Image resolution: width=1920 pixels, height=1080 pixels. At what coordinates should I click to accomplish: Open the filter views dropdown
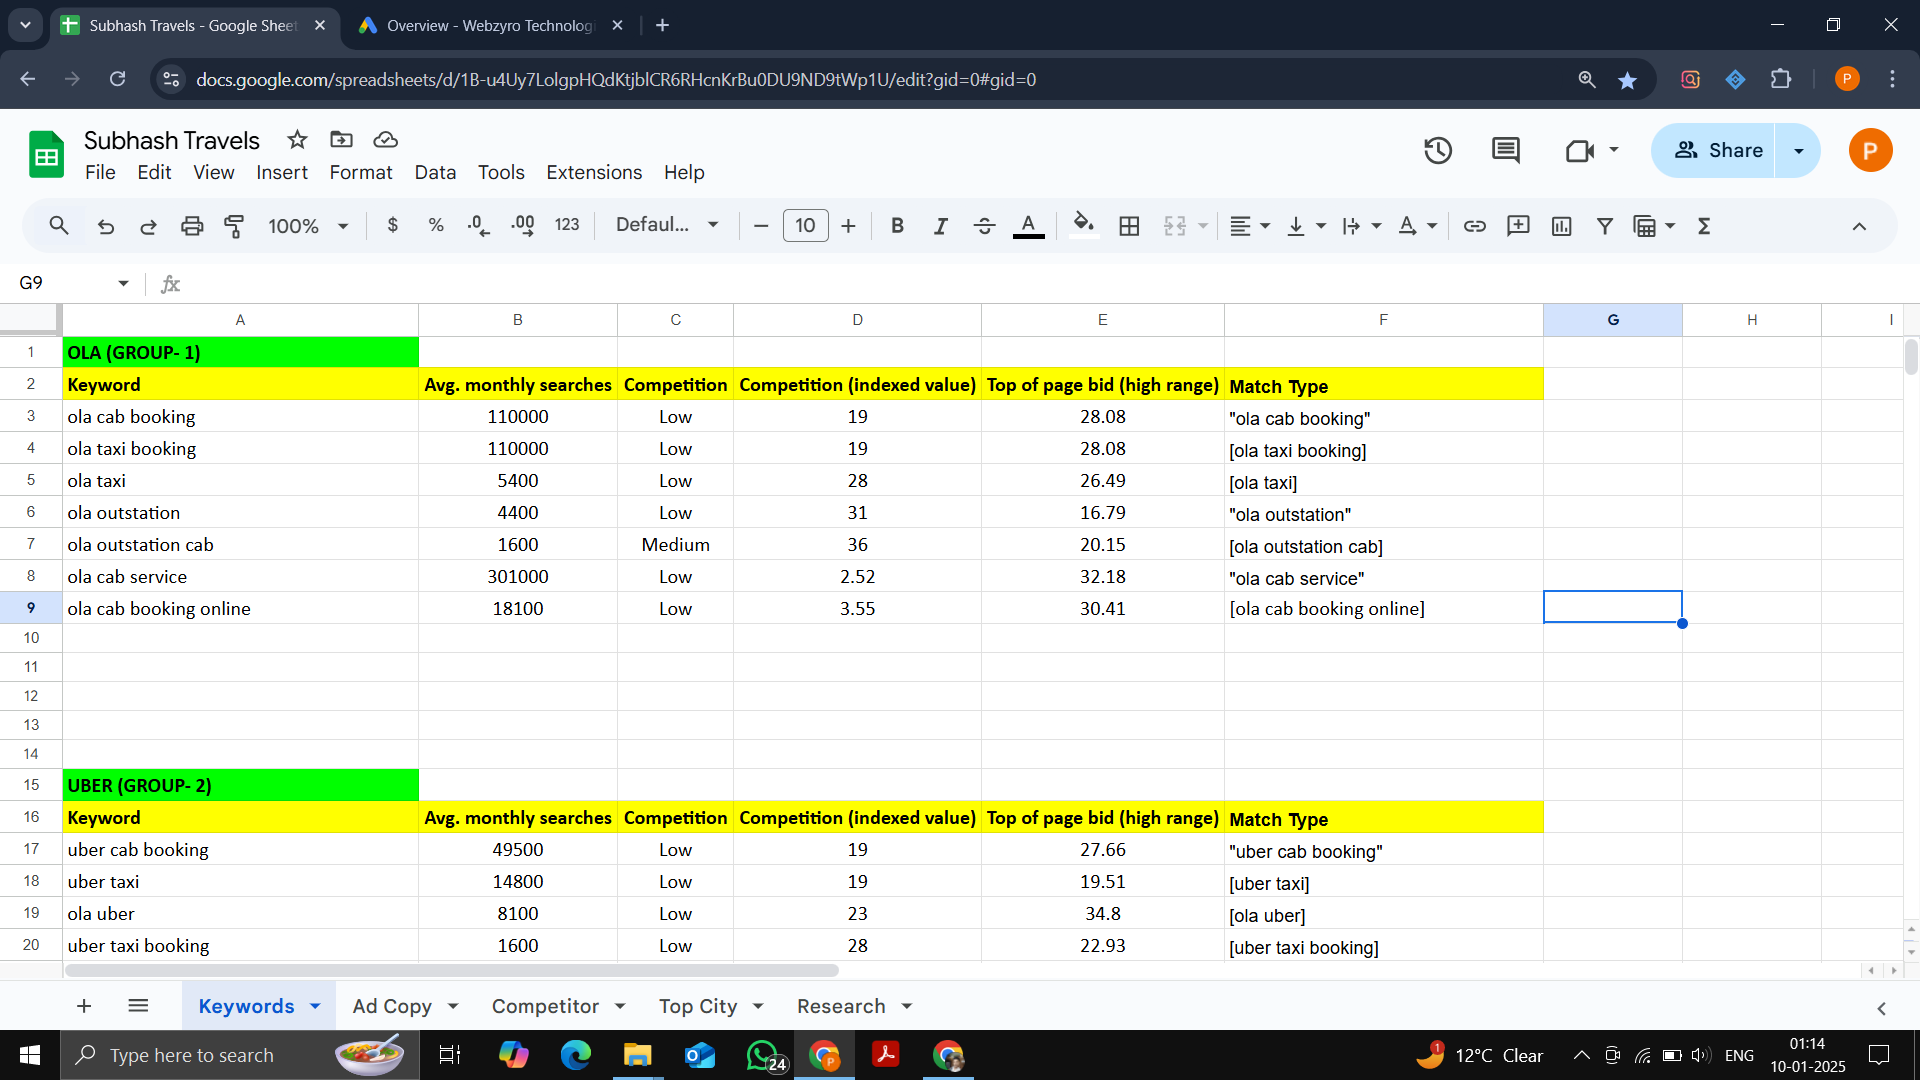tap(1654, 226)
